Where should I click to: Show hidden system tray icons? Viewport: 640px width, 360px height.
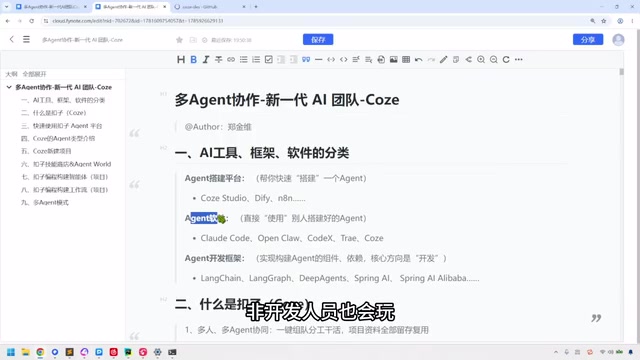pyautogui.click(x=556, y=352)
